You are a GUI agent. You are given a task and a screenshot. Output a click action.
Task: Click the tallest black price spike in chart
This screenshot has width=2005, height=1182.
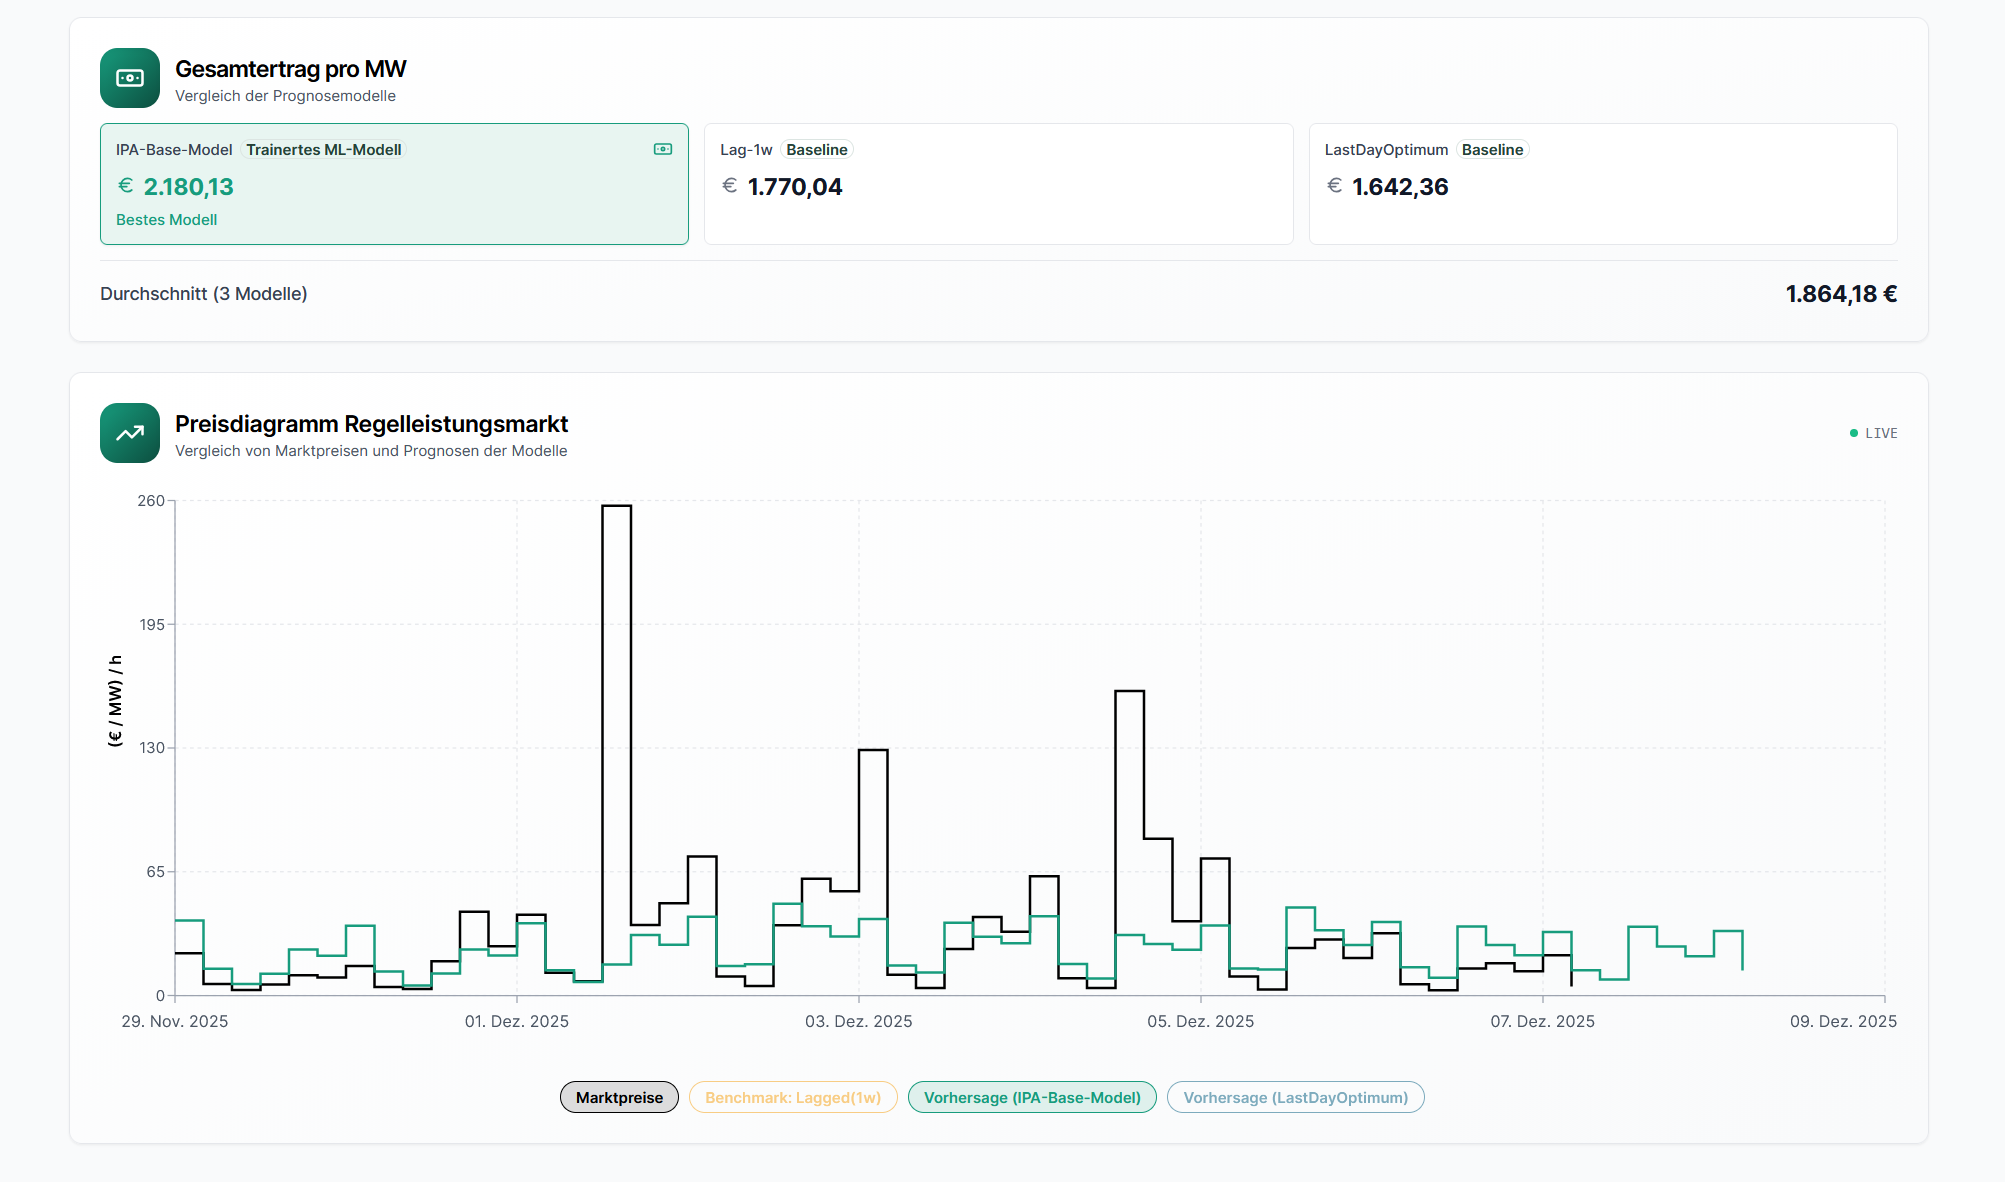[x=616, y=507]
